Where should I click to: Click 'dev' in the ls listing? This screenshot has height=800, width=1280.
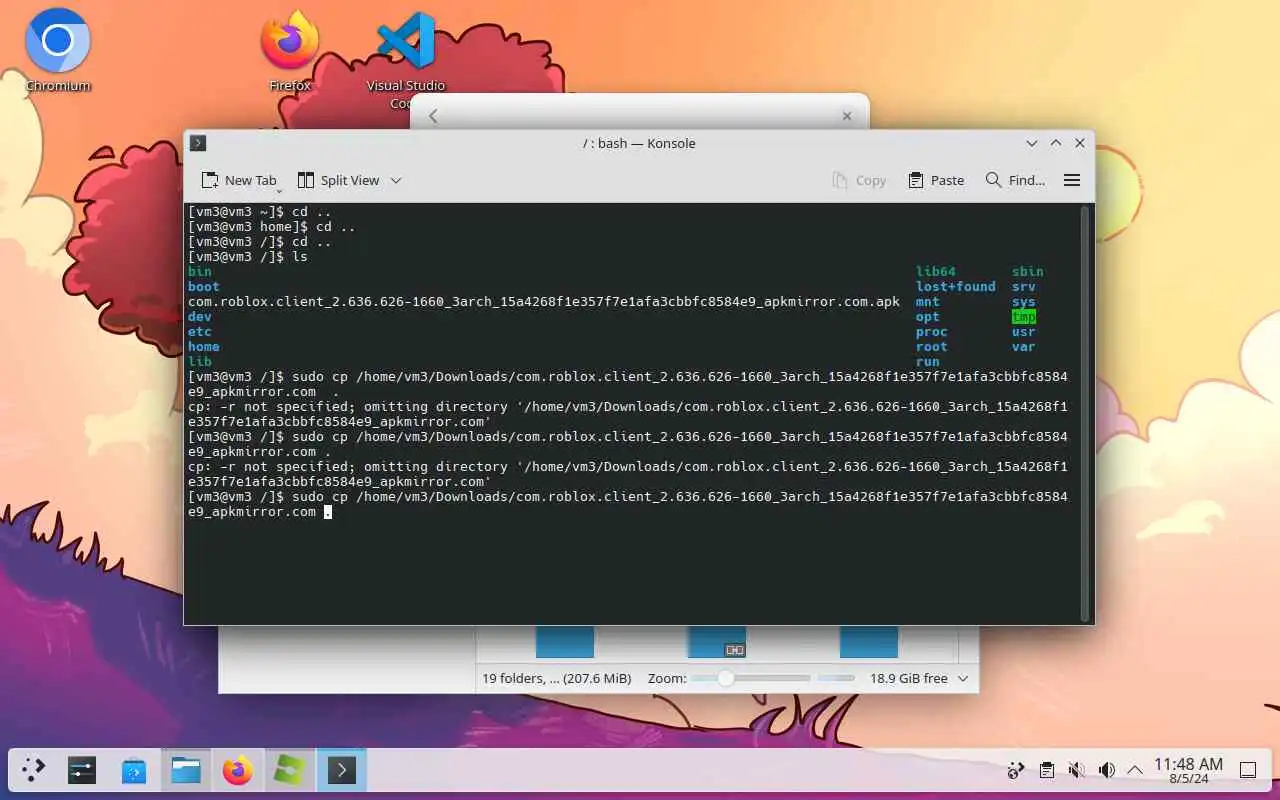click(x=199, y=317)
